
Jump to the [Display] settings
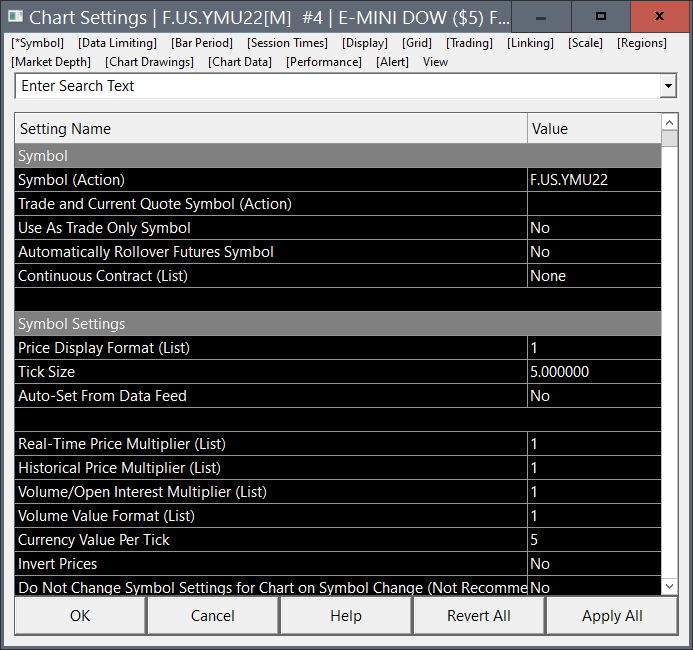click(x=365, y=43)
